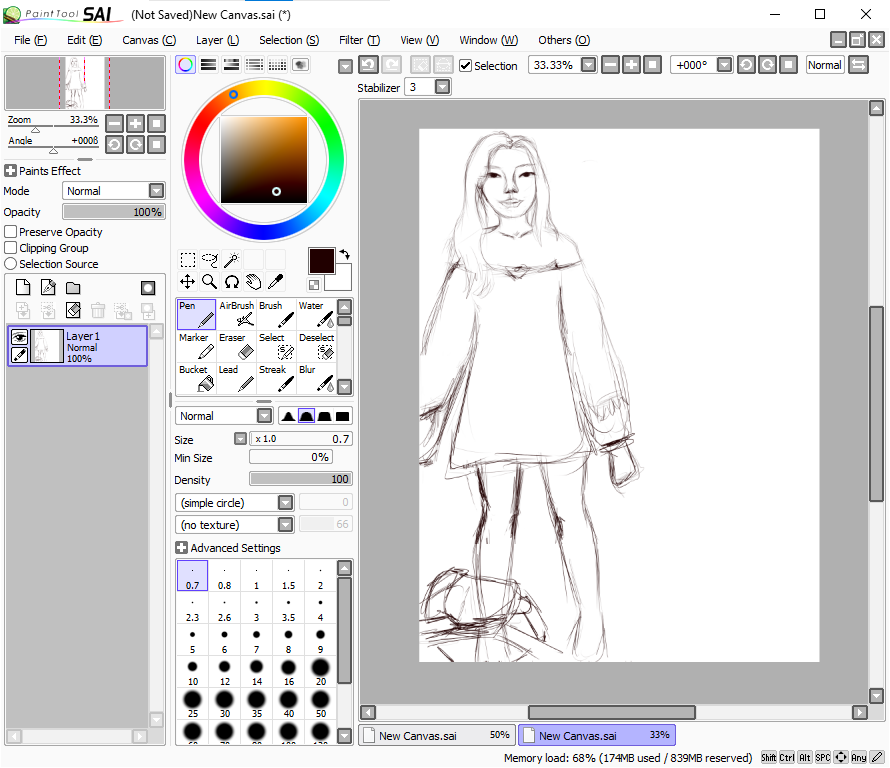
Task: Click the Normal view mode button
Action: 825,65
